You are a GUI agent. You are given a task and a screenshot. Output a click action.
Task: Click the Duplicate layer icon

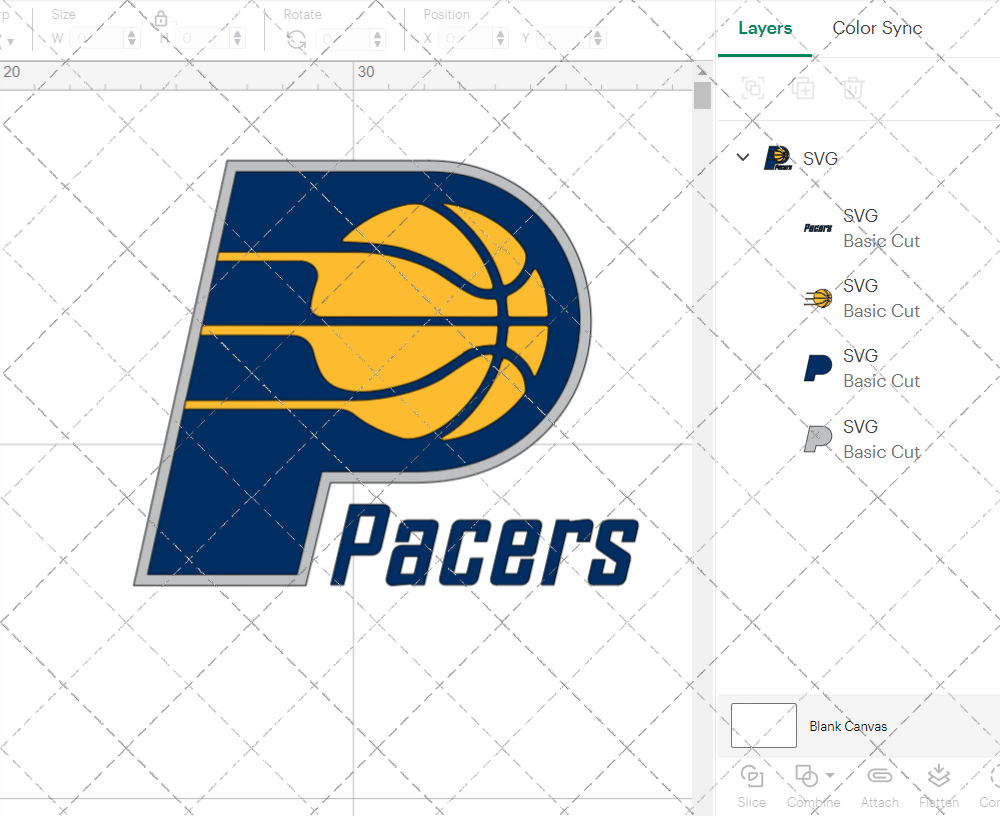[803, 88]
